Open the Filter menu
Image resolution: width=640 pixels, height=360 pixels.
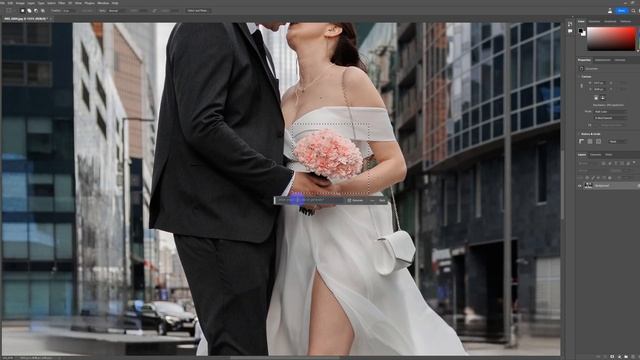[x=61, y=3]
